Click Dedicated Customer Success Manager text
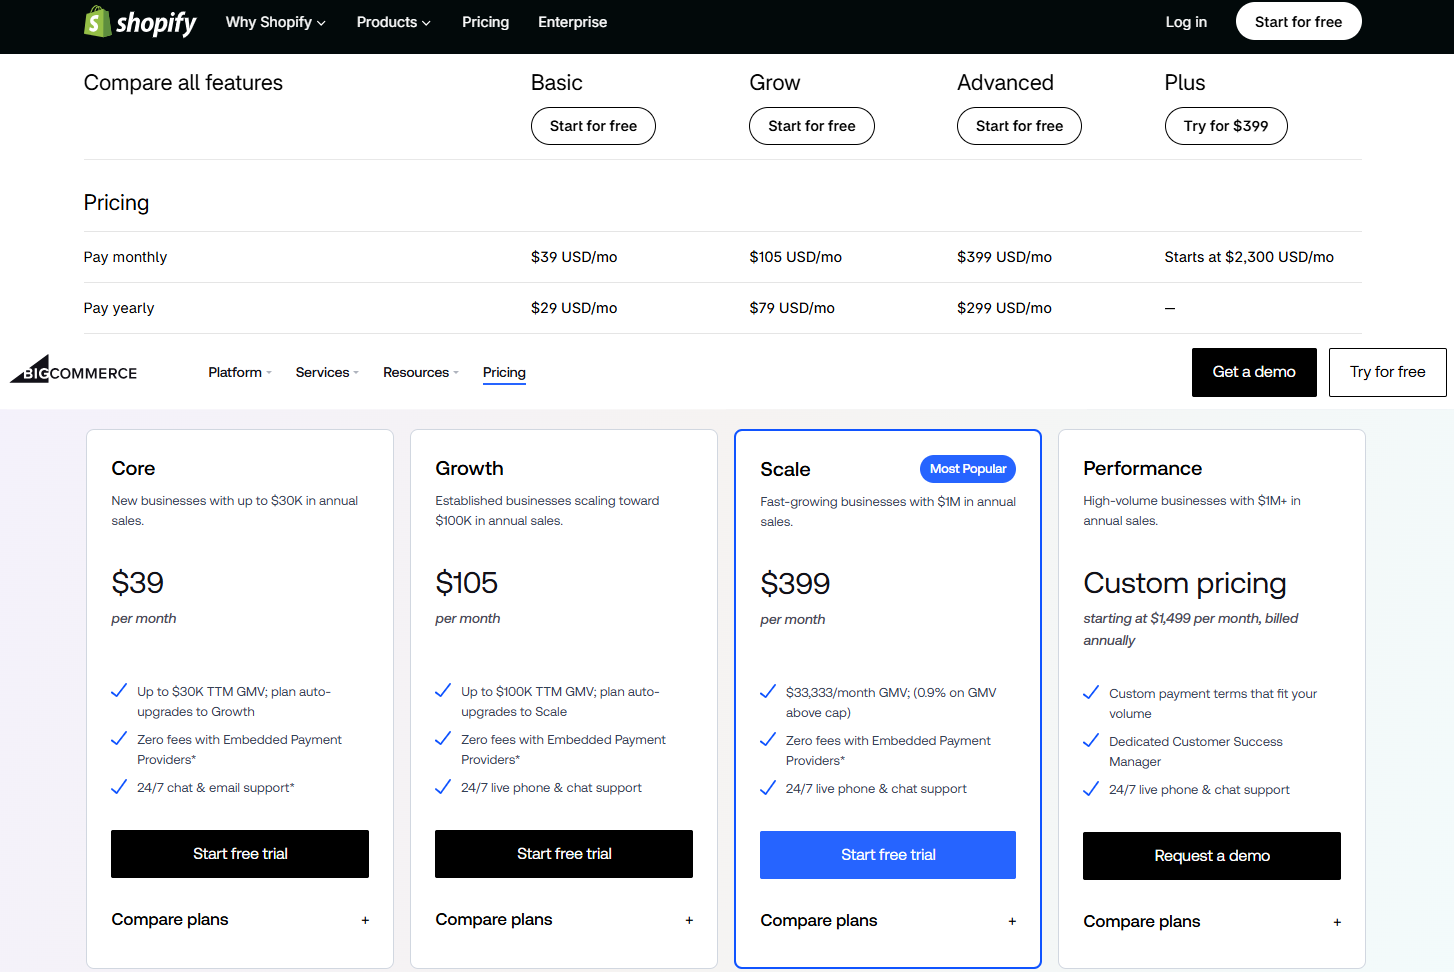The width and height of the screenshot is (1454, 972). 1195,752
